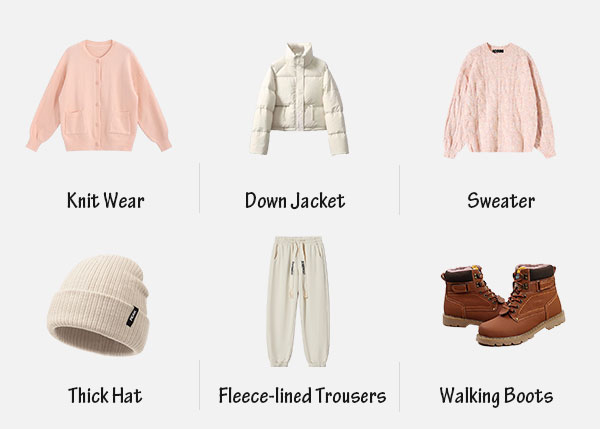Image resolution: width=600 pixels, height=429 pixels.
Task: Click the left pocket of the pink cardigan
Action: point(75,122)
